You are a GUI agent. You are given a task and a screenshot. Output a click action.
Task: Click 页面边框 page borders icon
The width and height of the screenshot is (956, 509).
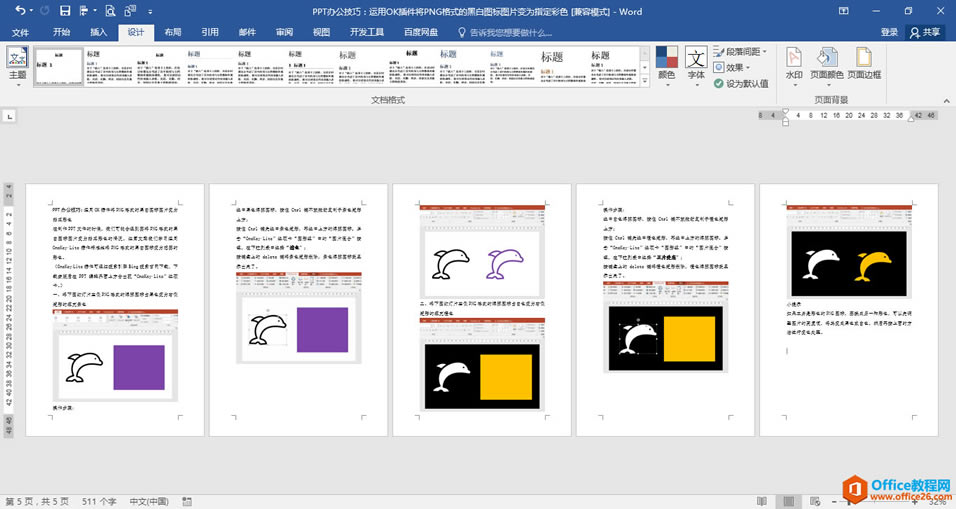pyautogui.click(x=864, y=63)
